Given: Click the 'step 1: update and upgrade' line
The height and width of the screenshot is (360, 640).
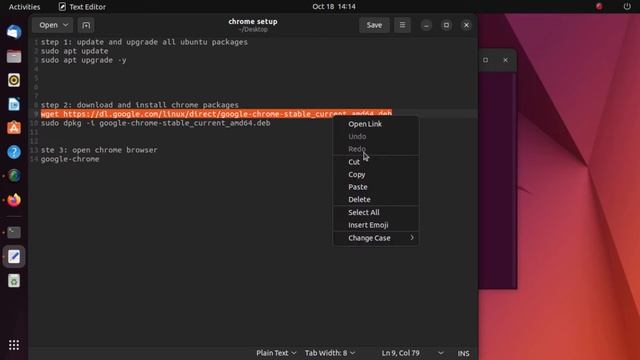Looking at the screenshot, I should click(x=144, y=42).
